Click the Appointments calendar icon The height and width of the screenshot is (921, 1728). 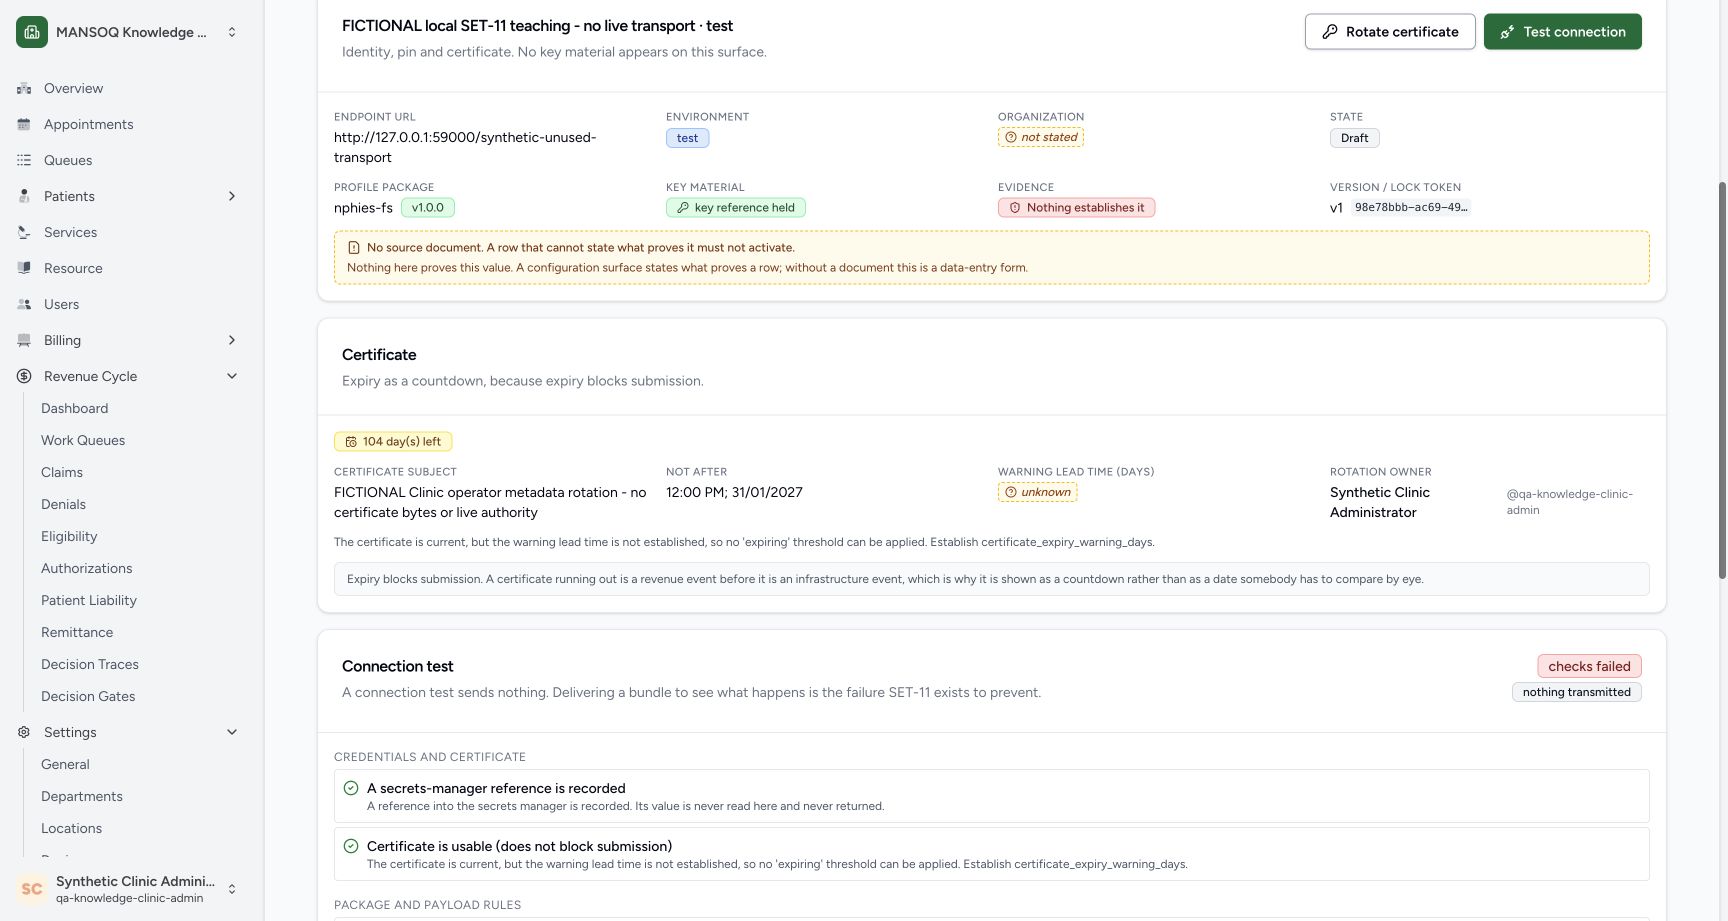pos(24,124)
